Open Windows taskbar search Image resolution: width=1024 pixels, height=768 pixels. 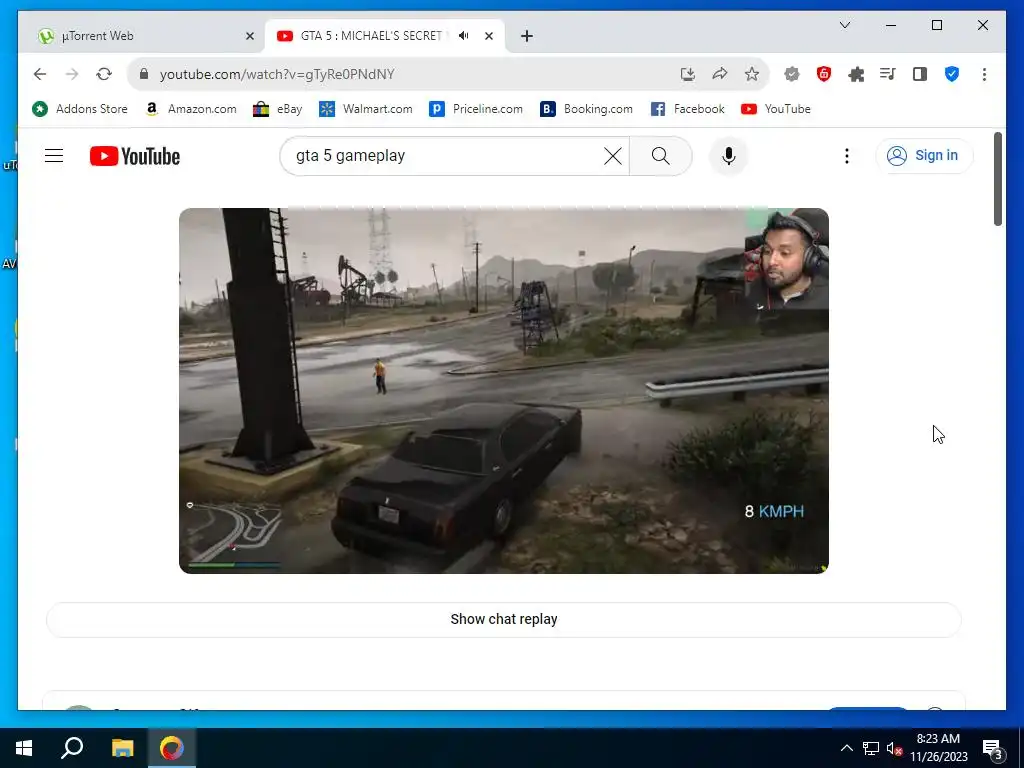tap(72, 748)
